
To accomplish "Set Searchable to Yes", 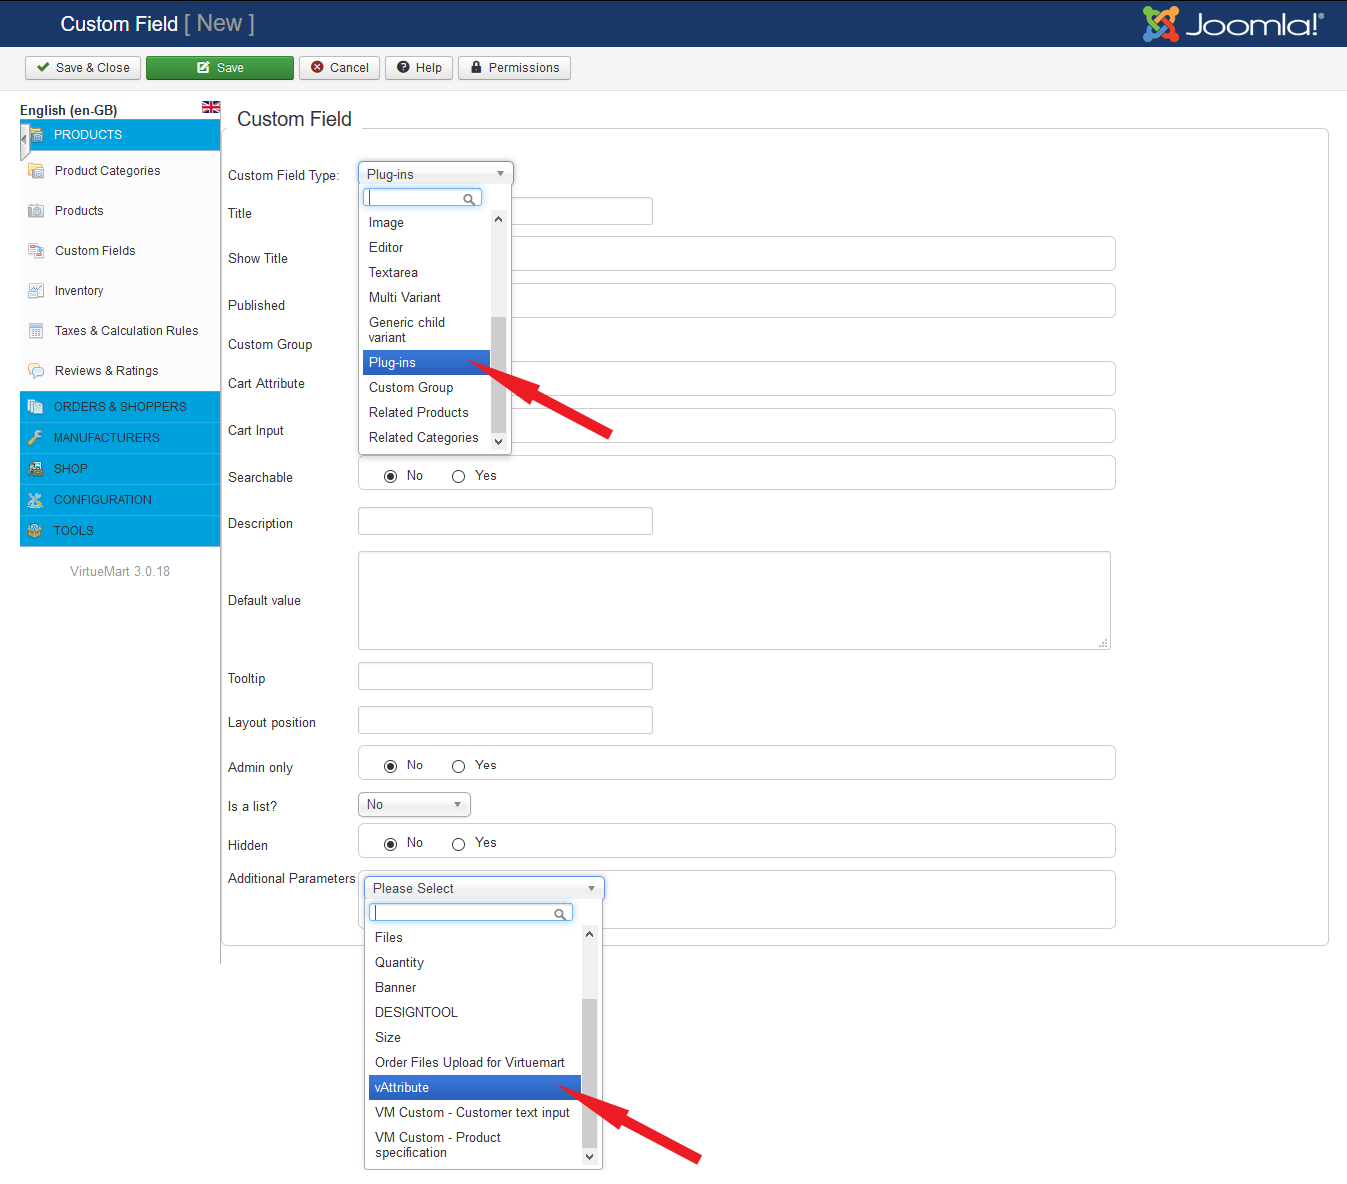I will coord(458,477).
